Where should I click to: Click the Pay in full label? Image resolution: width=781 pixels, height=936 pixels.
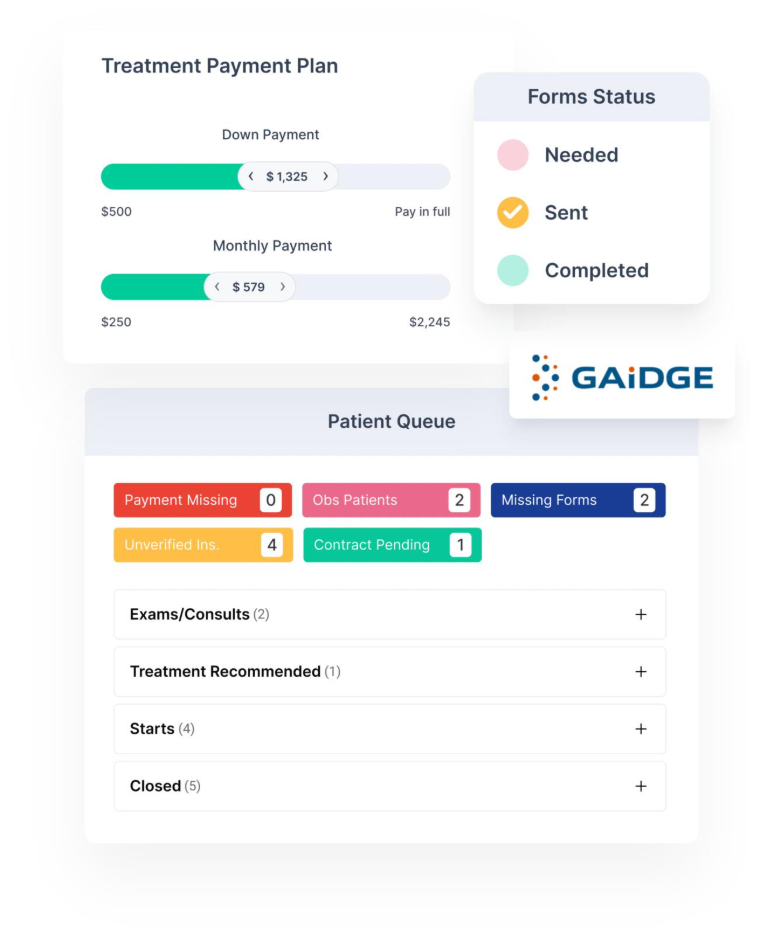pyautogui.click(x=422, y=211)
